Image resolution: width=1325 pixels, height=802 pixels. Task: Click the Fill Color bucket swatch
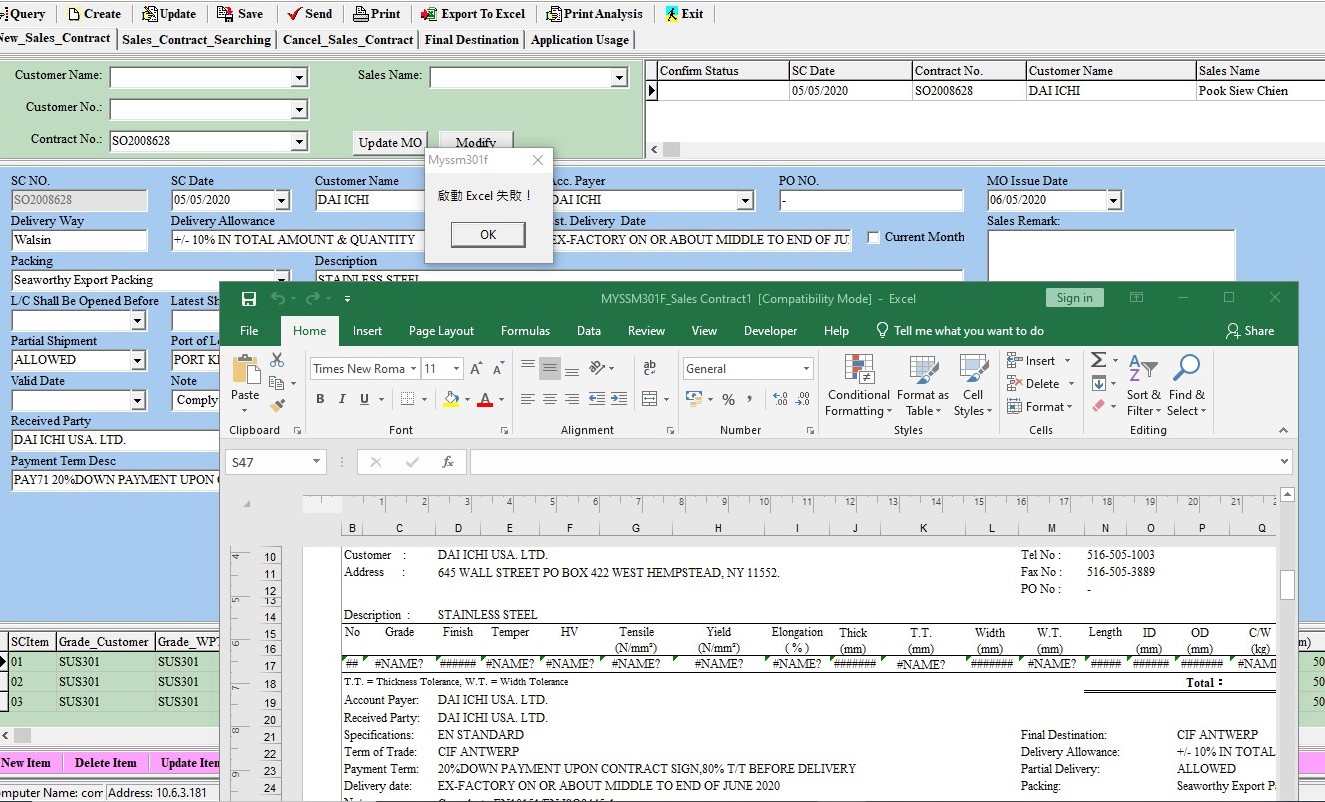tap(451, 399)
